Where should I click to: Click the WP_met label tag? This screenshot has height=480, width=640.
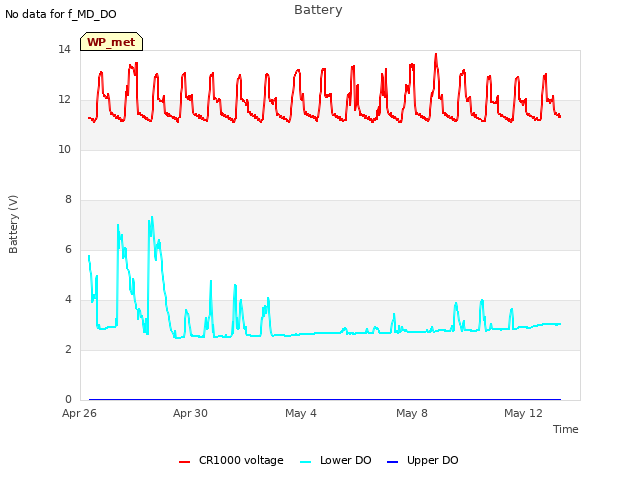click(111, 42)
